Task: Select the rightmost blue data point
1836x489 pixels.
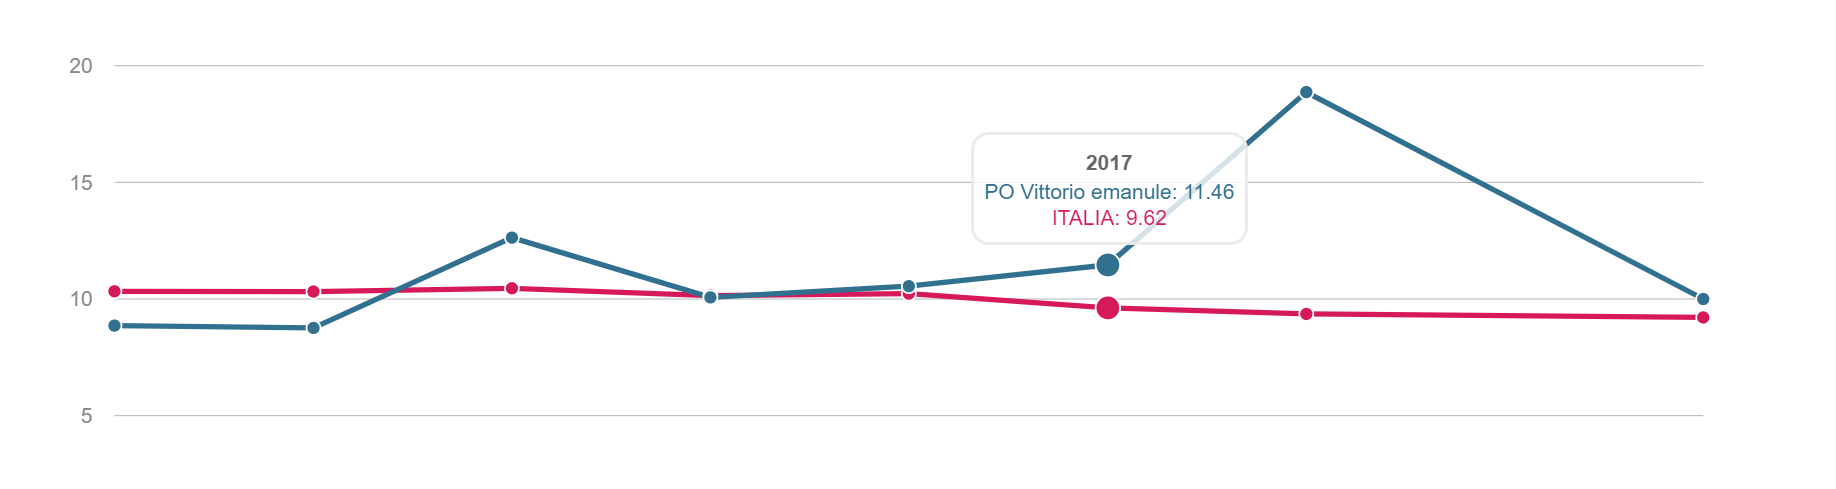Action: (1703, 299)
